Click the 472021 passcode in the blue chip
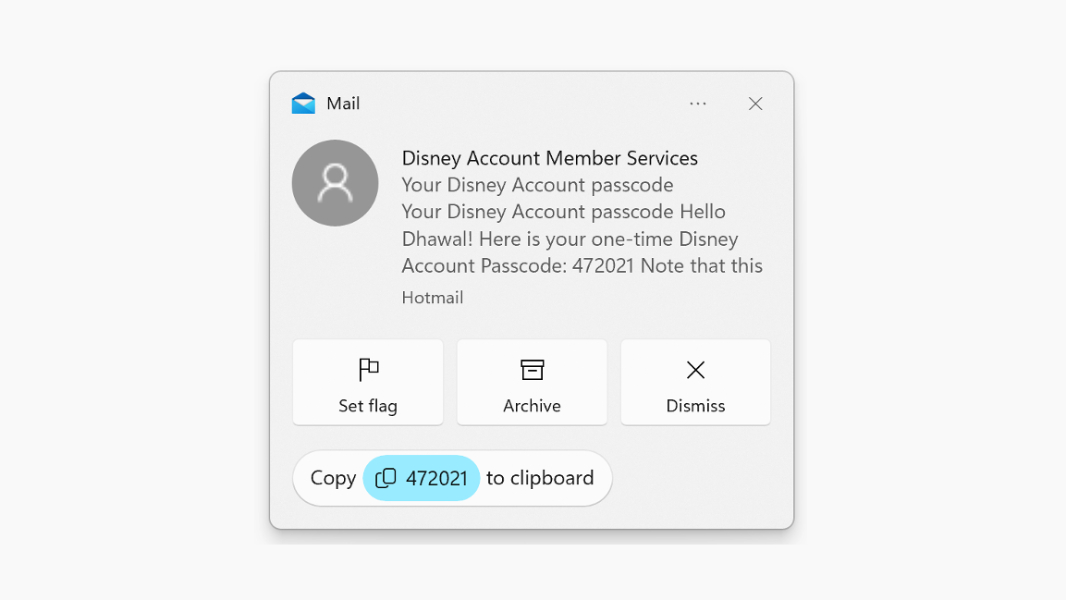This screenshot has width=1066, height=600. [x=437, y=478]
